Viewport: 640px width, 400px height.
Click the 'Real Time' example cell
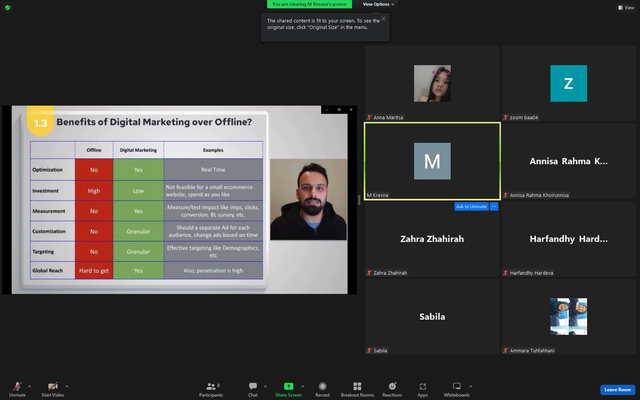click(x=213, y=169)
